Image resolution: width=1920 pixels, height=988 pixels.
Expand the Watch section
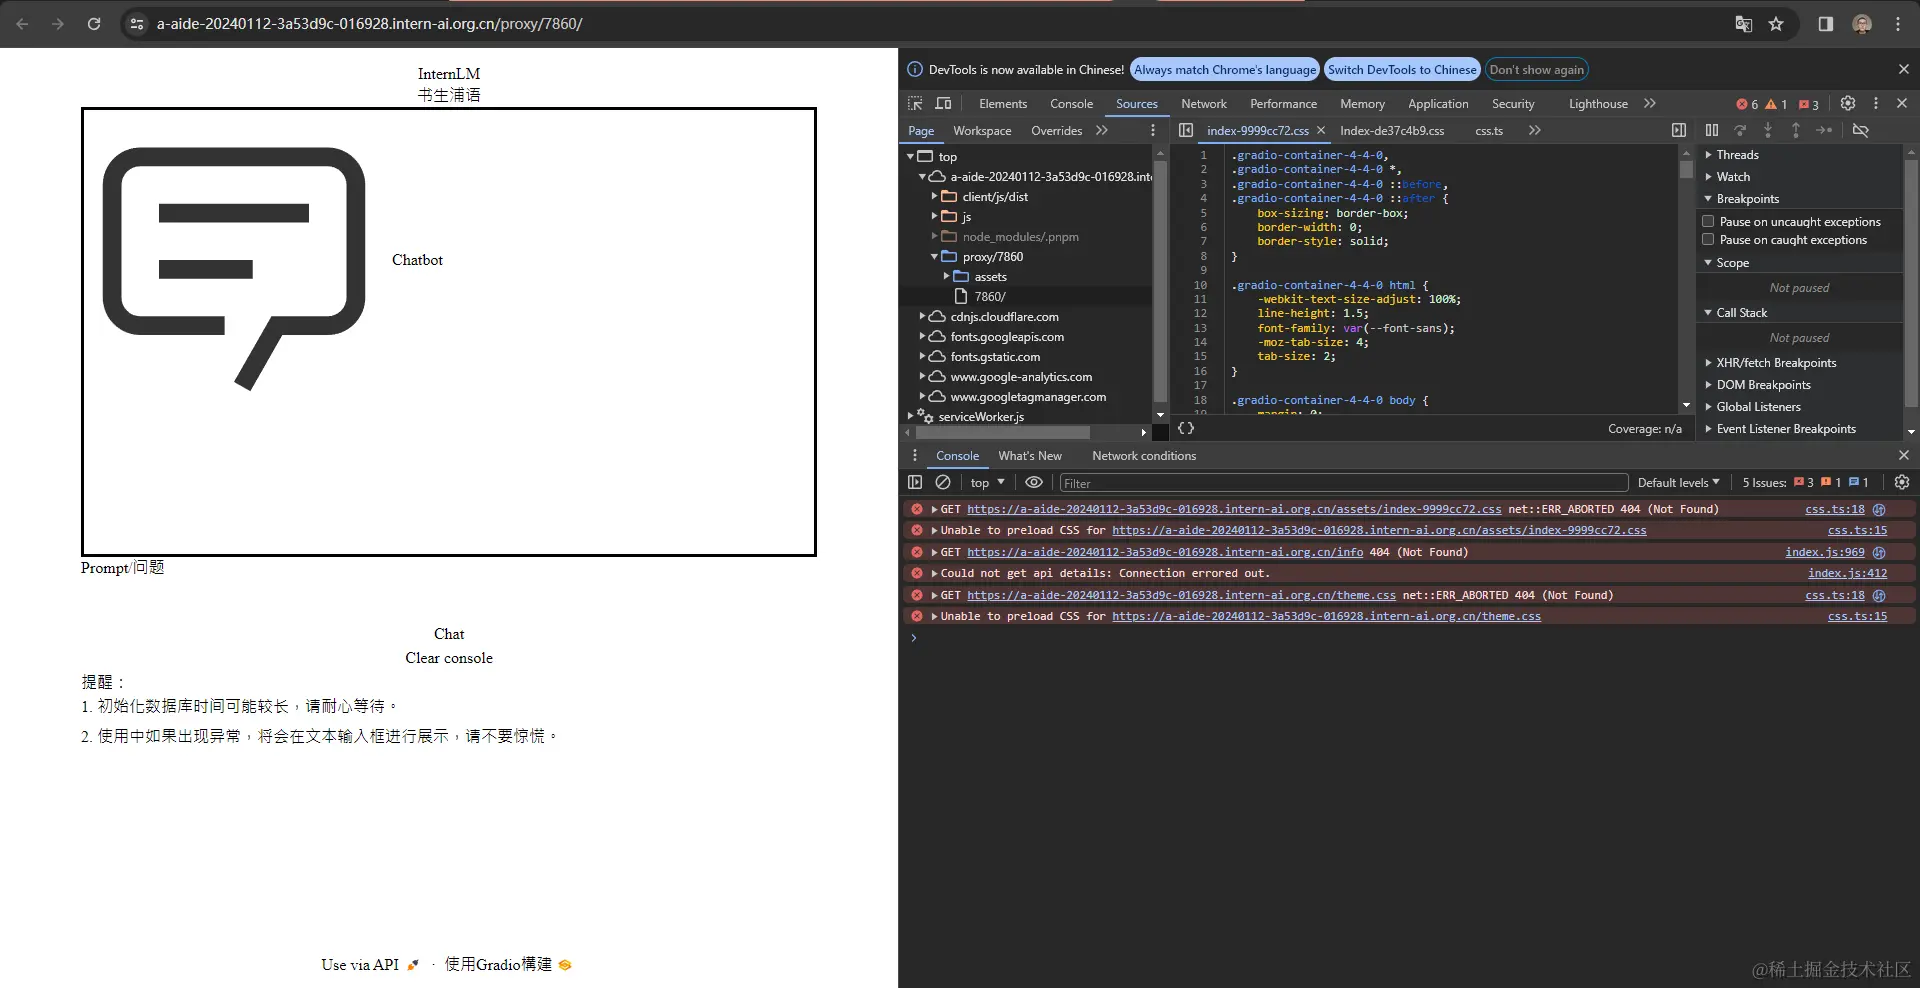(1709, 177)
